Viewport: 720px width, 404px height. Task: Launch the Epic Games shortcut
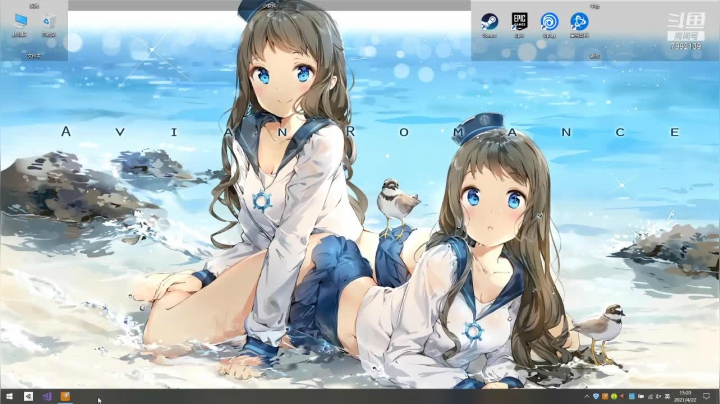click(519, 25)
